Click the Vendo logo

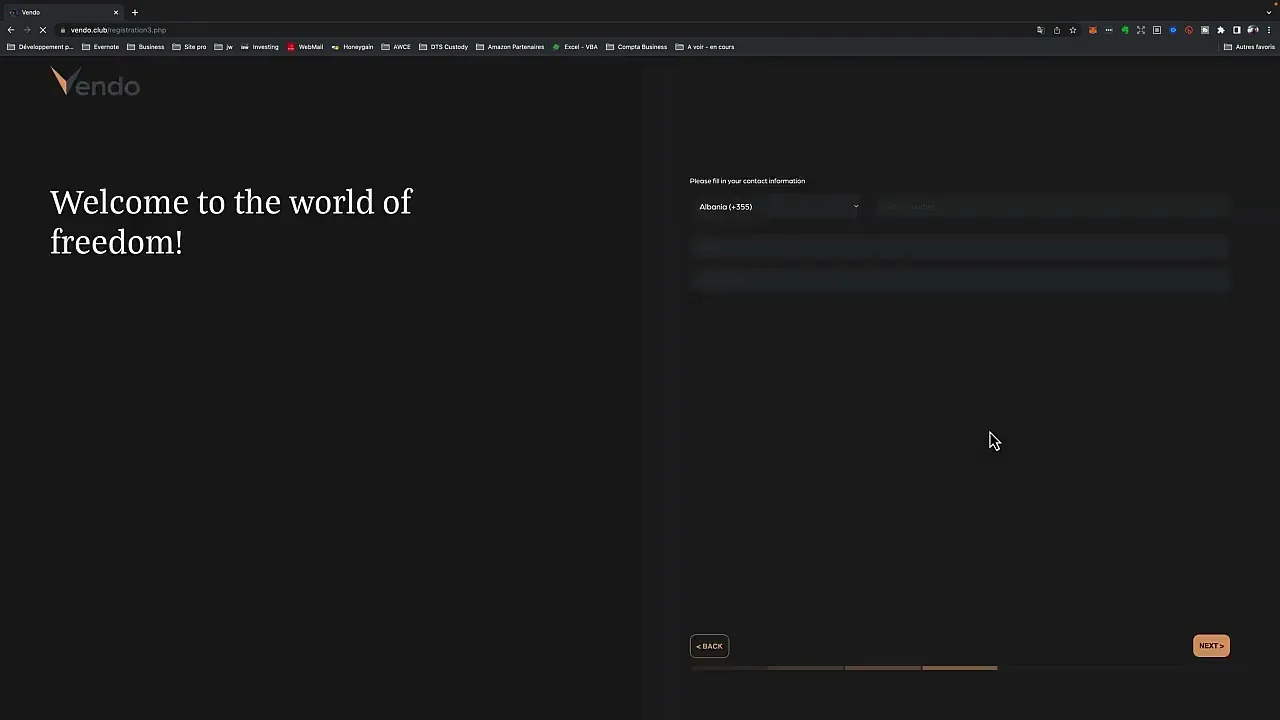[x=95, y=83]
